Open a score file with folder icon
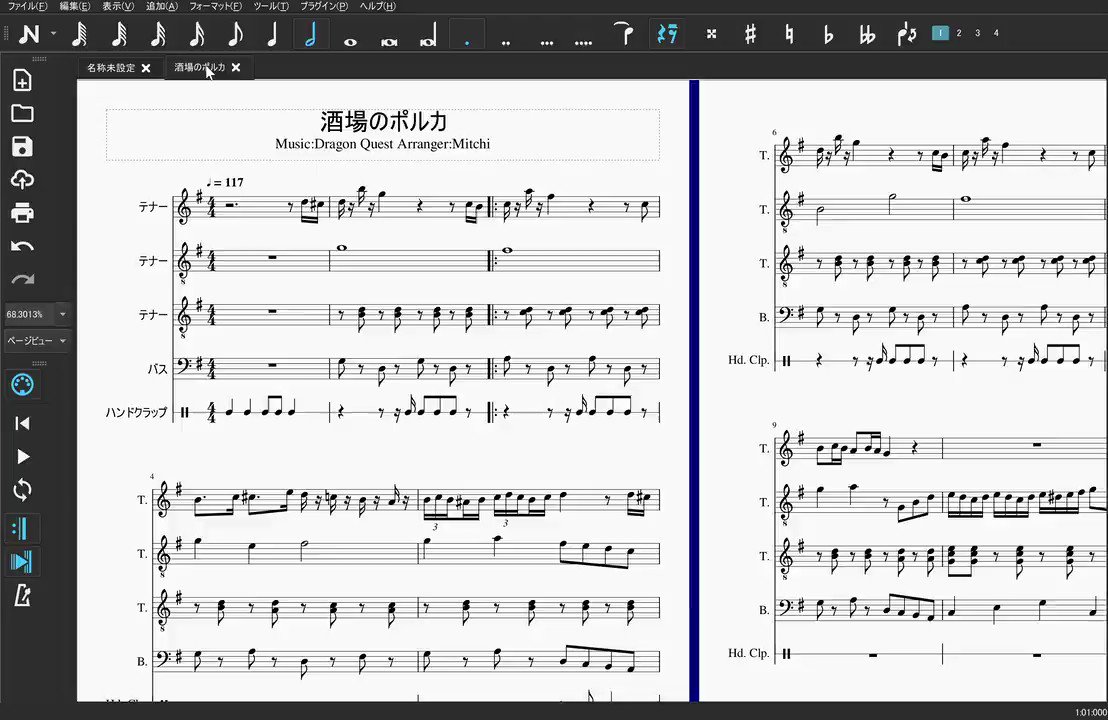The width and height of the screenshot is (1108, 720). click(x=23, y=113)
